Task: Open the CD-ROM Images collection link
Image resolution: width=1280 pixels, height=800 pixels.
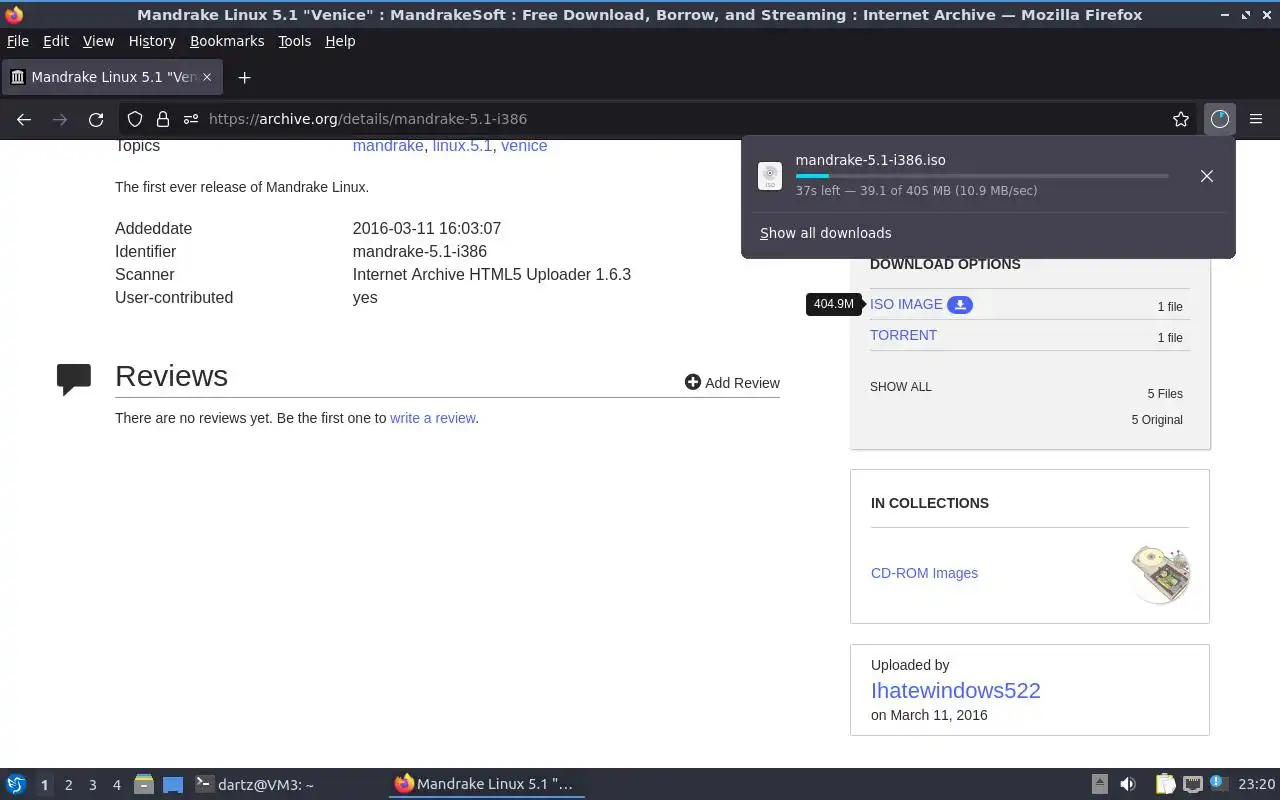Action: point(924,573)
